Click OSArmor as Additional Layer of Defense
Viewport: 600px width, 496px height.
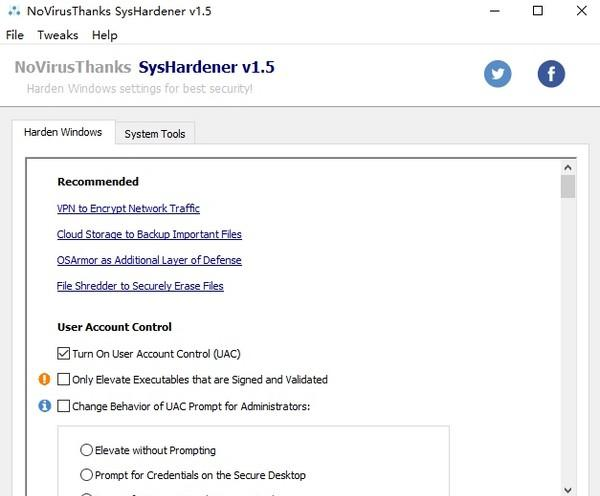point(149,260)
